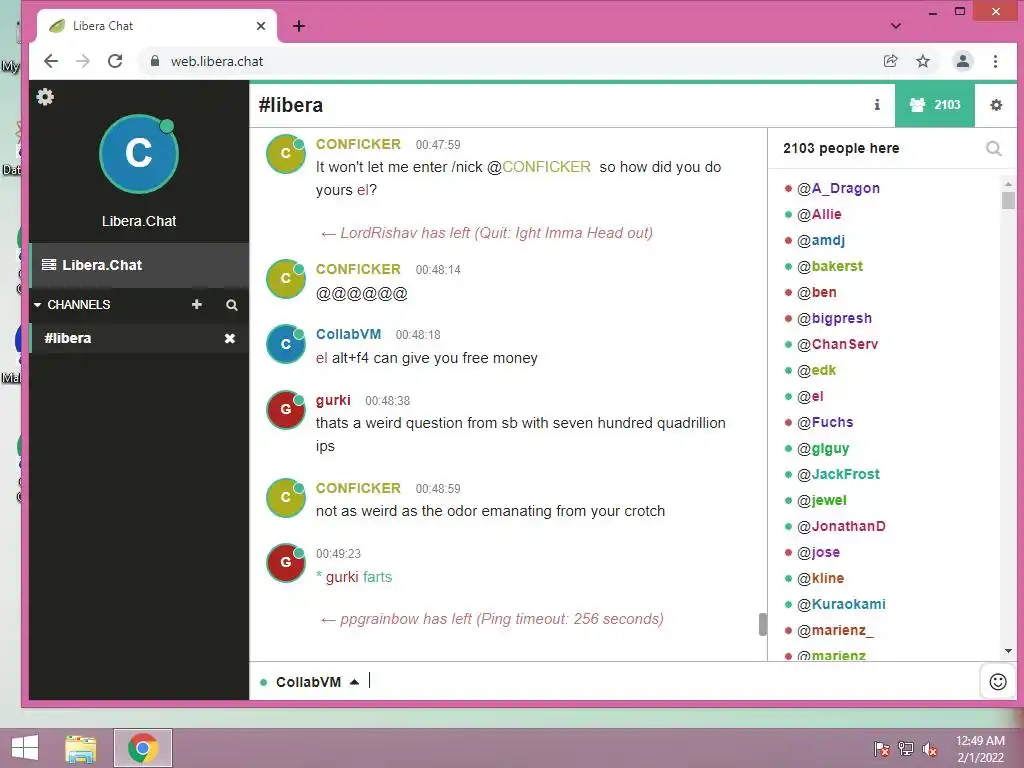Open Action Center flag tray icon

(x=882, y=749)
